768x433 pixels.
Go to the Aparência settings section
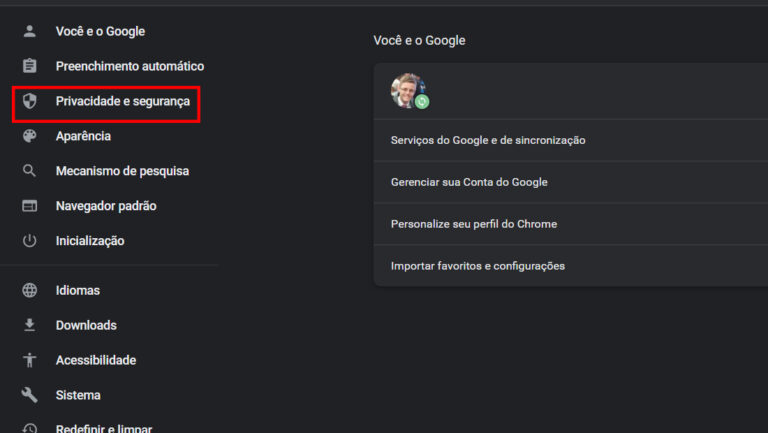click(83, 136)
